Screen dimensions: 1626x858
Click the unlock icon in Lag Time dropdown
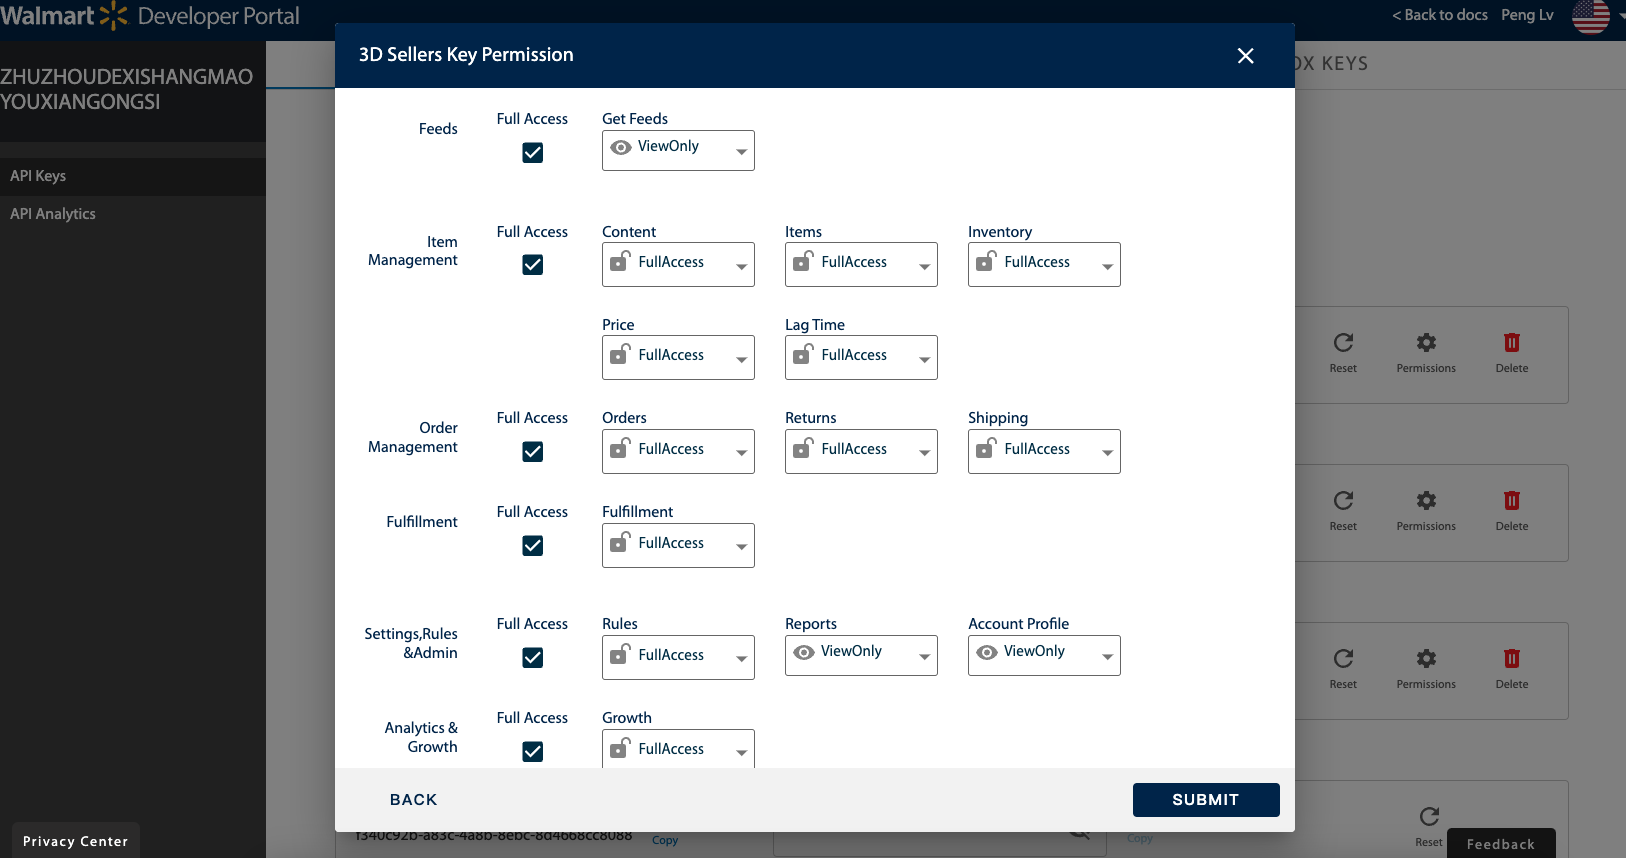point(803,354)
